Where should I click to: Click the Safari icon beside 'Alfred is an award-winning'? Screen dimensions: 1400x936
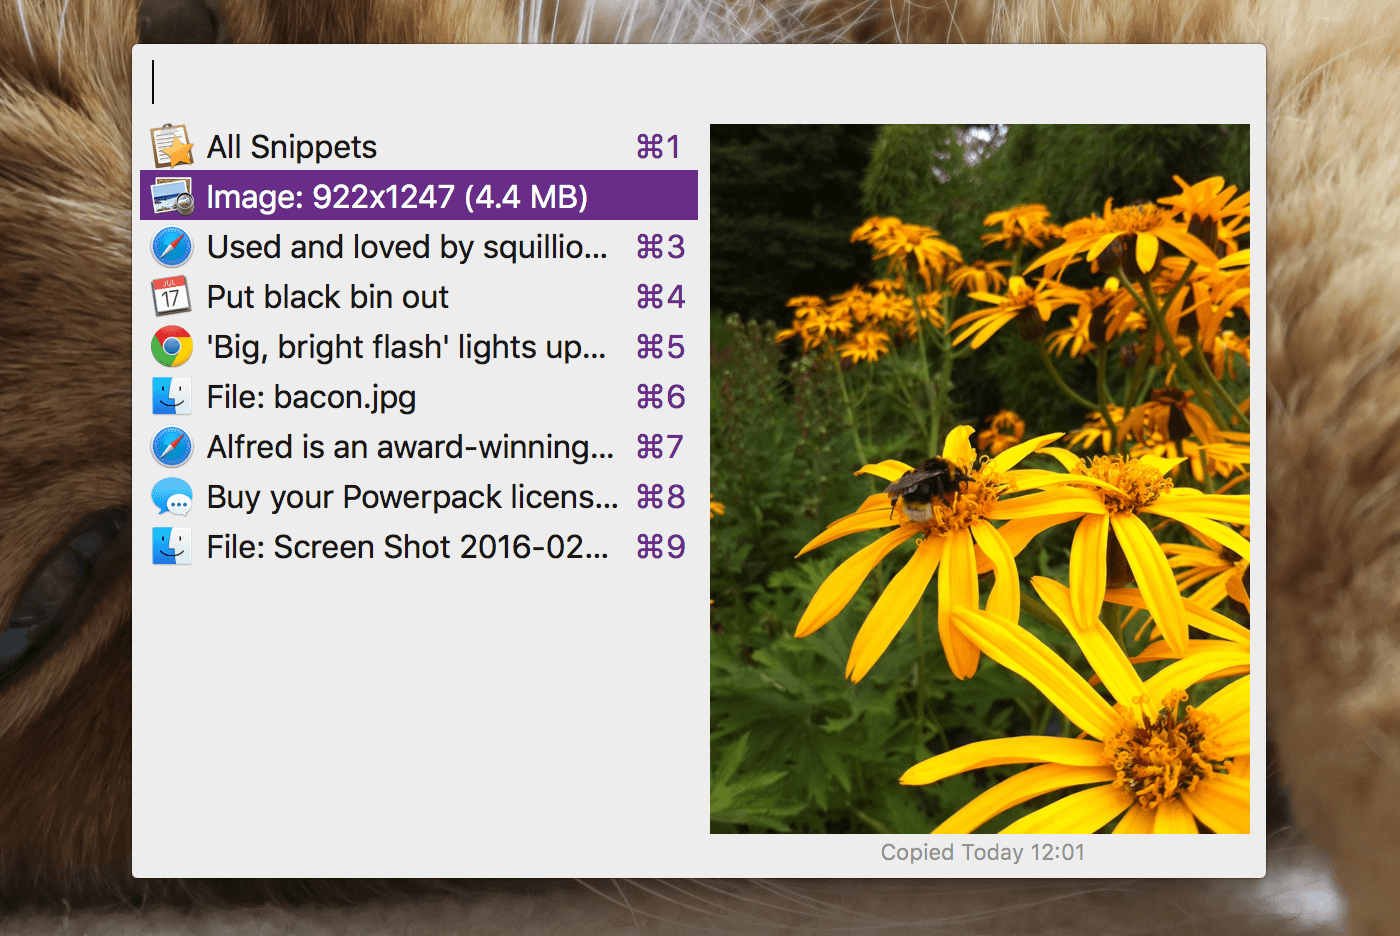point(171,446)
